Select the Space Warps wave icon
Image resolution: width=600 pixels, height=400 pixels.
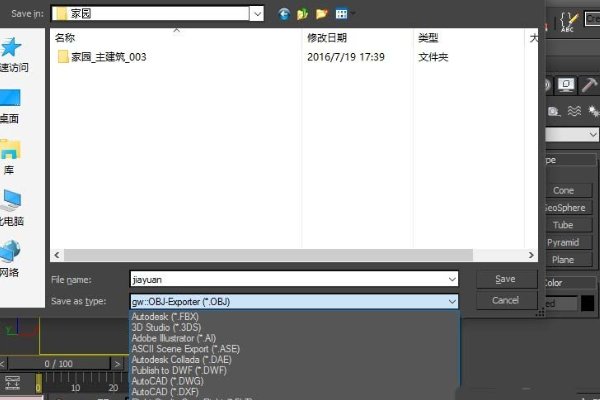[575, 111]
